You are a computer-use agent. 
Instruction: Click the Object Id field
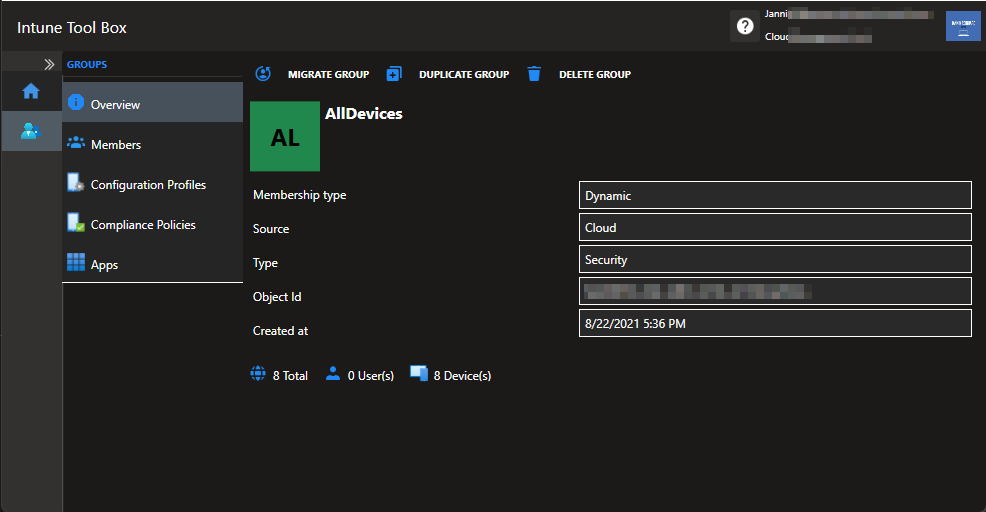[775, 291]
